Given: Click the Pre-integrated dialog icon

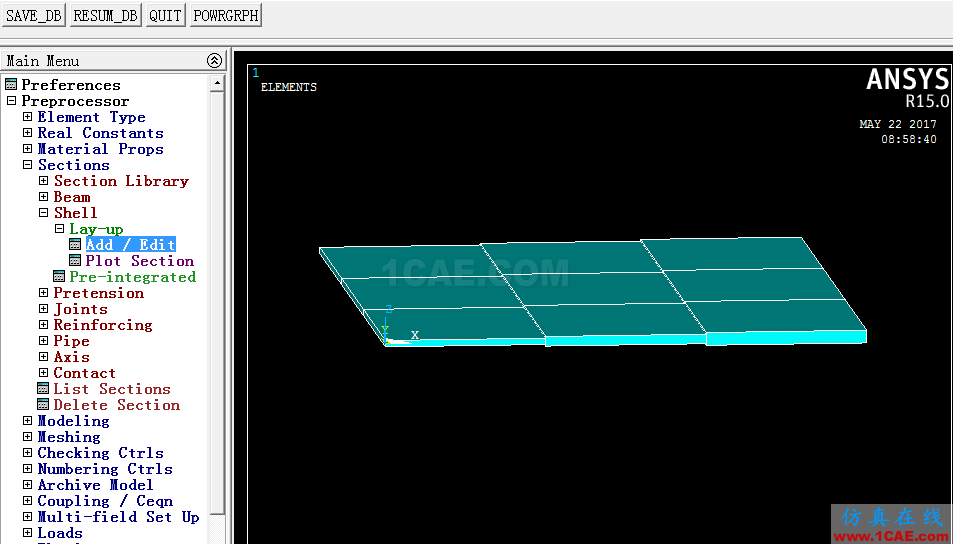Looking at the screenshot, I should (x=59, y=277).
